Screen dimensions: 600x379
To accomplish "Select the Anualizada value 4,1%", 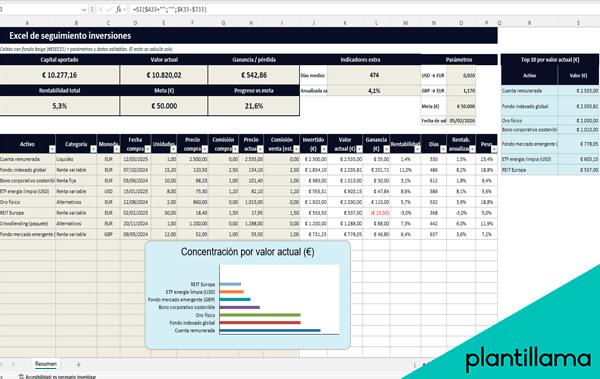I will point(374,91).
